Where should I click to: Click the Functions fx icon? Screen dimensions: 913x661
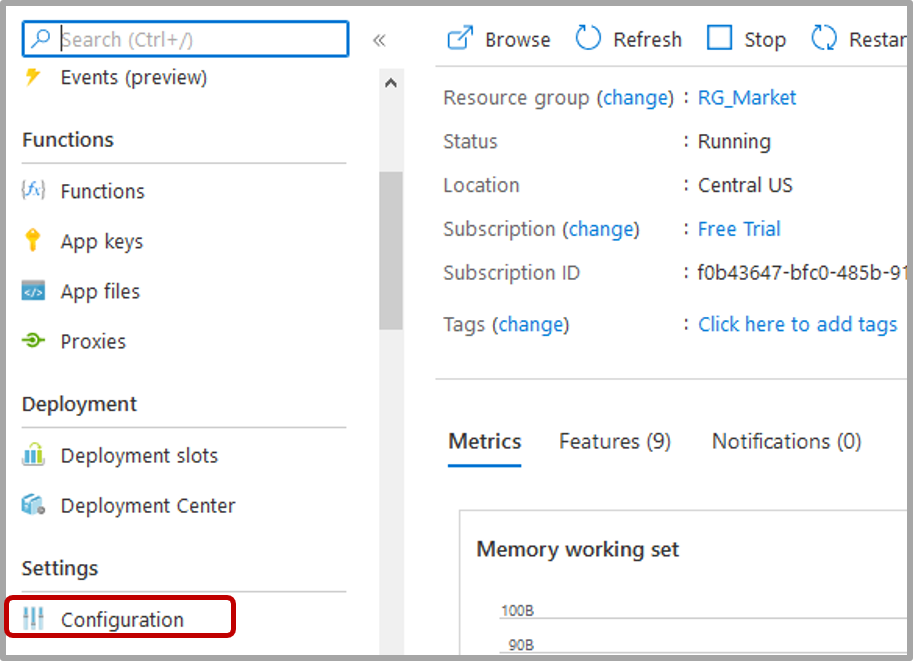point(33,191)
